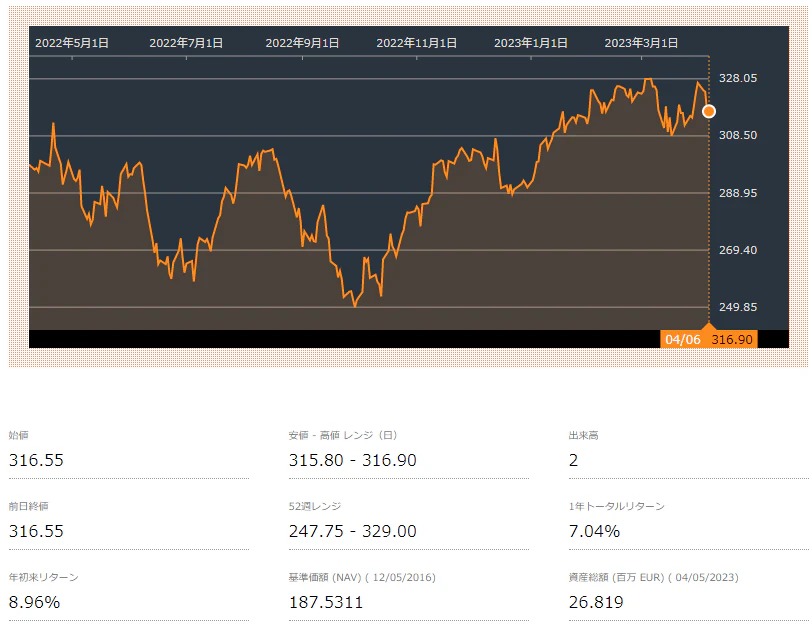Screen dimensions: 812x630
Task: Click the 52週レンジ value 247.75 - 329.00
Action: point(352,531)
